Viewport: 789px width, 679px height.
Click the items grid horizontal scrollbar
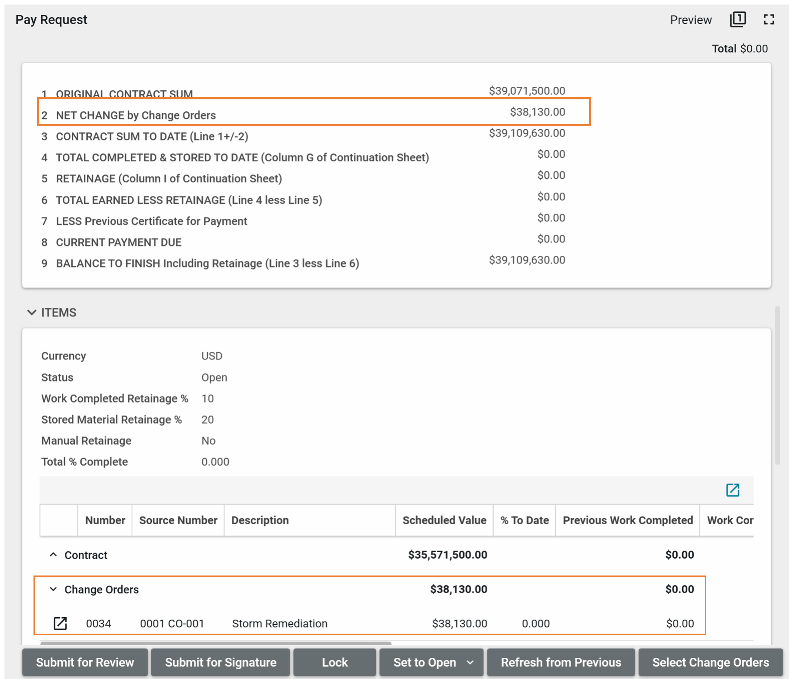pyautogui.click(x=215, y=644)
